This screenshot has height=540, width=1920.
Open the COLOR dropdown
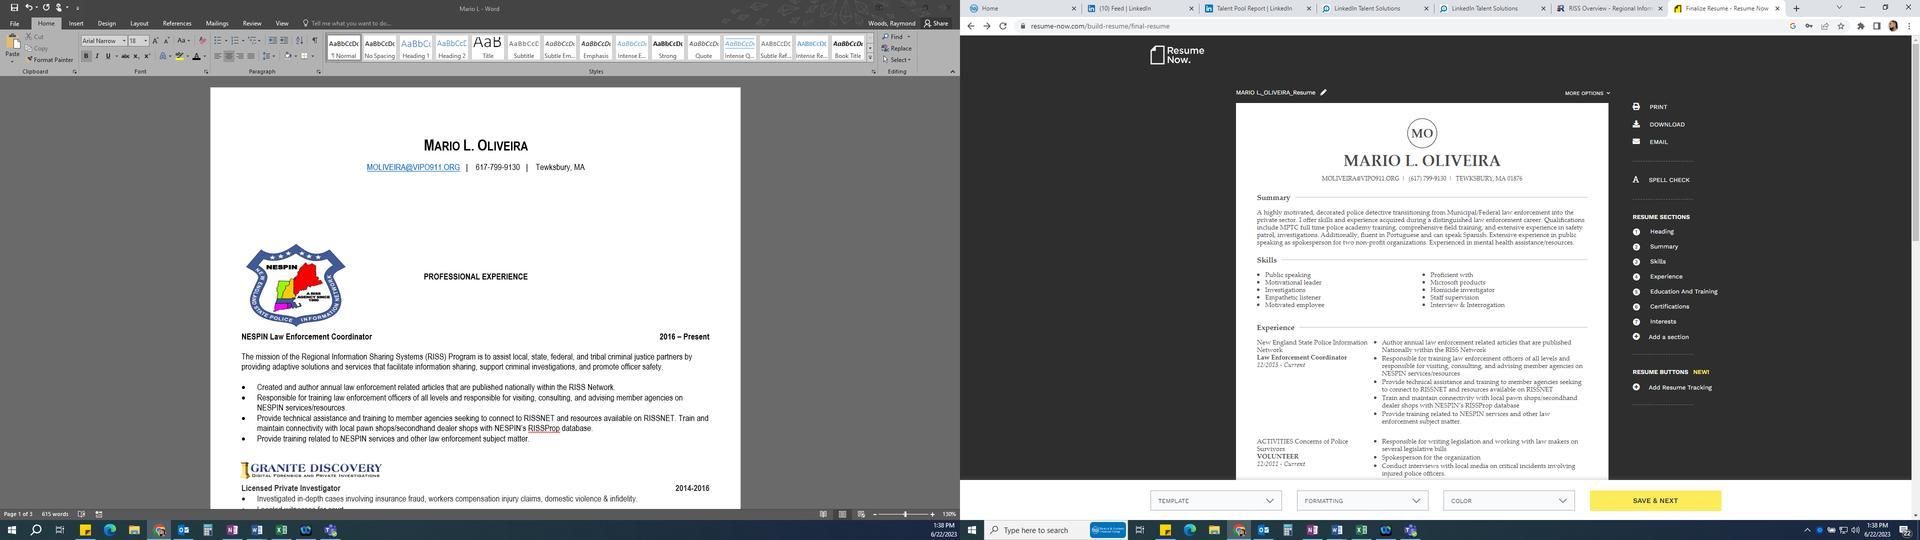coord(1508,500)
